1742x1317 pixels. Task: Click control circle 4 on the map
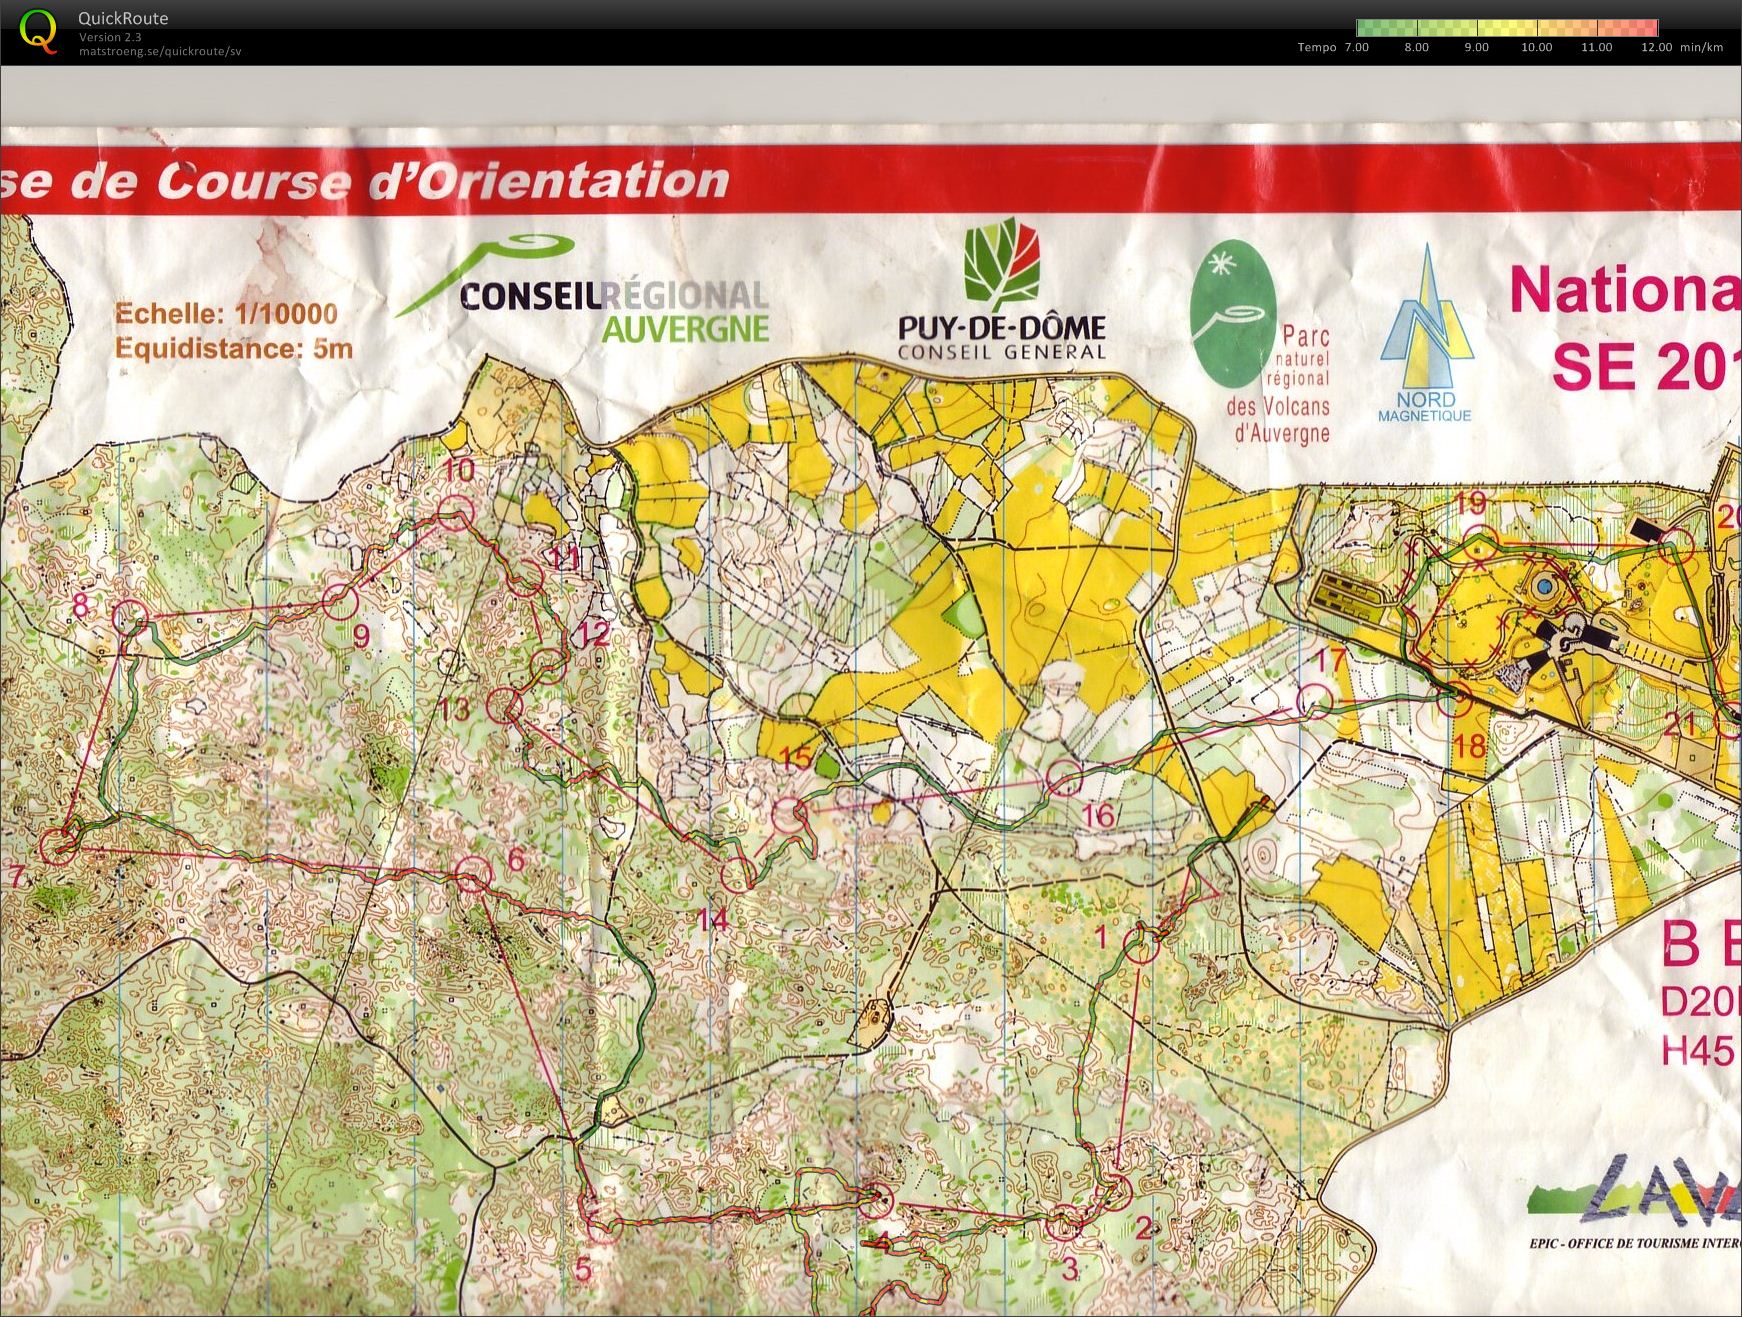[876, 1199]
